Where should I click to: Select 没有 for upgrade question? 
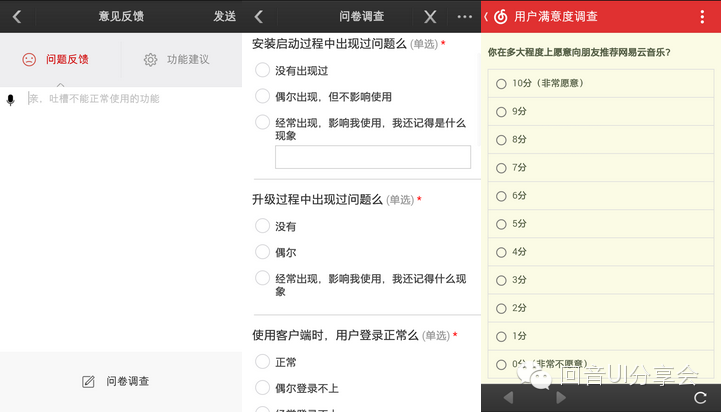[x=262, y=226]
